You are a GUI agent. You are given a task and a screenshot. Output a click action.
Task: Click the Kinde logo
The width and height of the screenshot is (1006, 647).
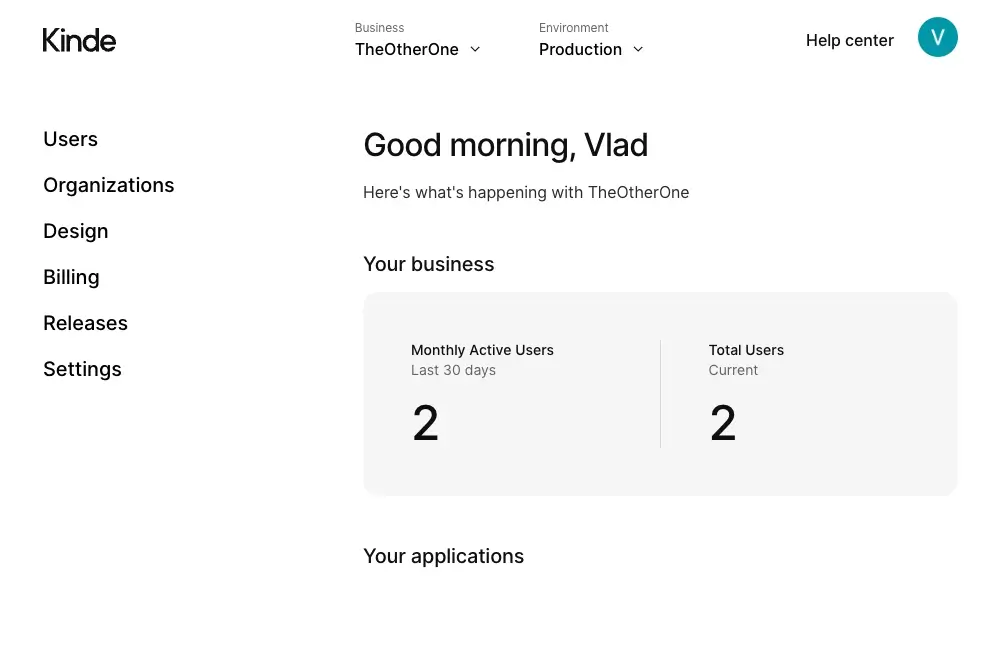point(79,40)
